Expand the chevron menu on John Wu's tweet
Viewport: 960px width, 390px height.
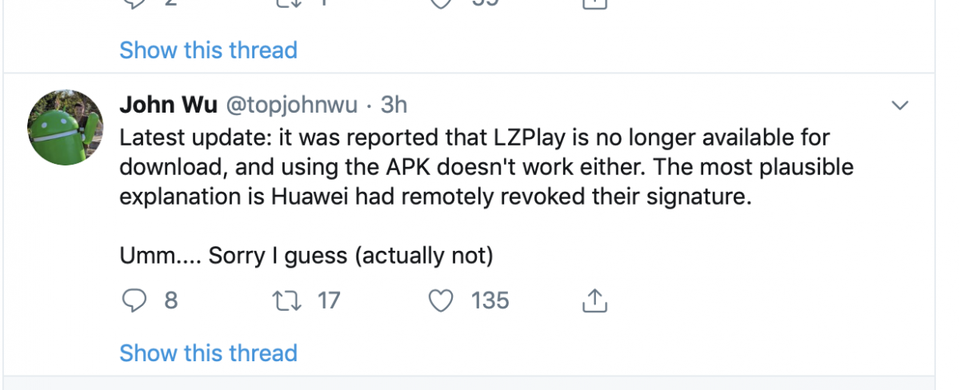click(899, 105)
